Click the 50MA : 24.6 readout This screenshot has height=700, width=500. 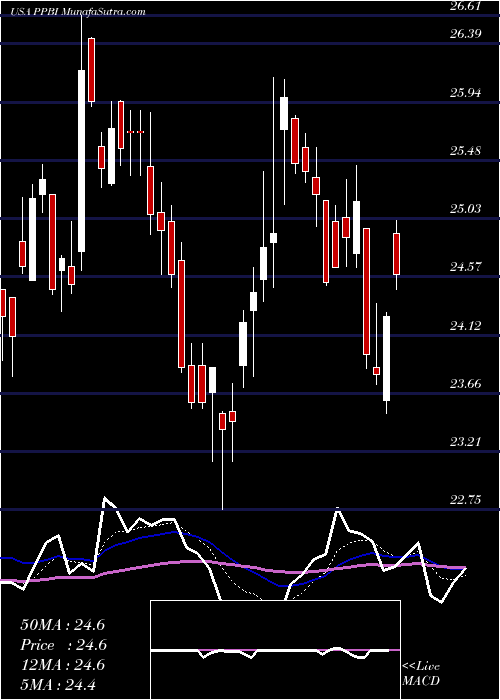coord(62,625)
